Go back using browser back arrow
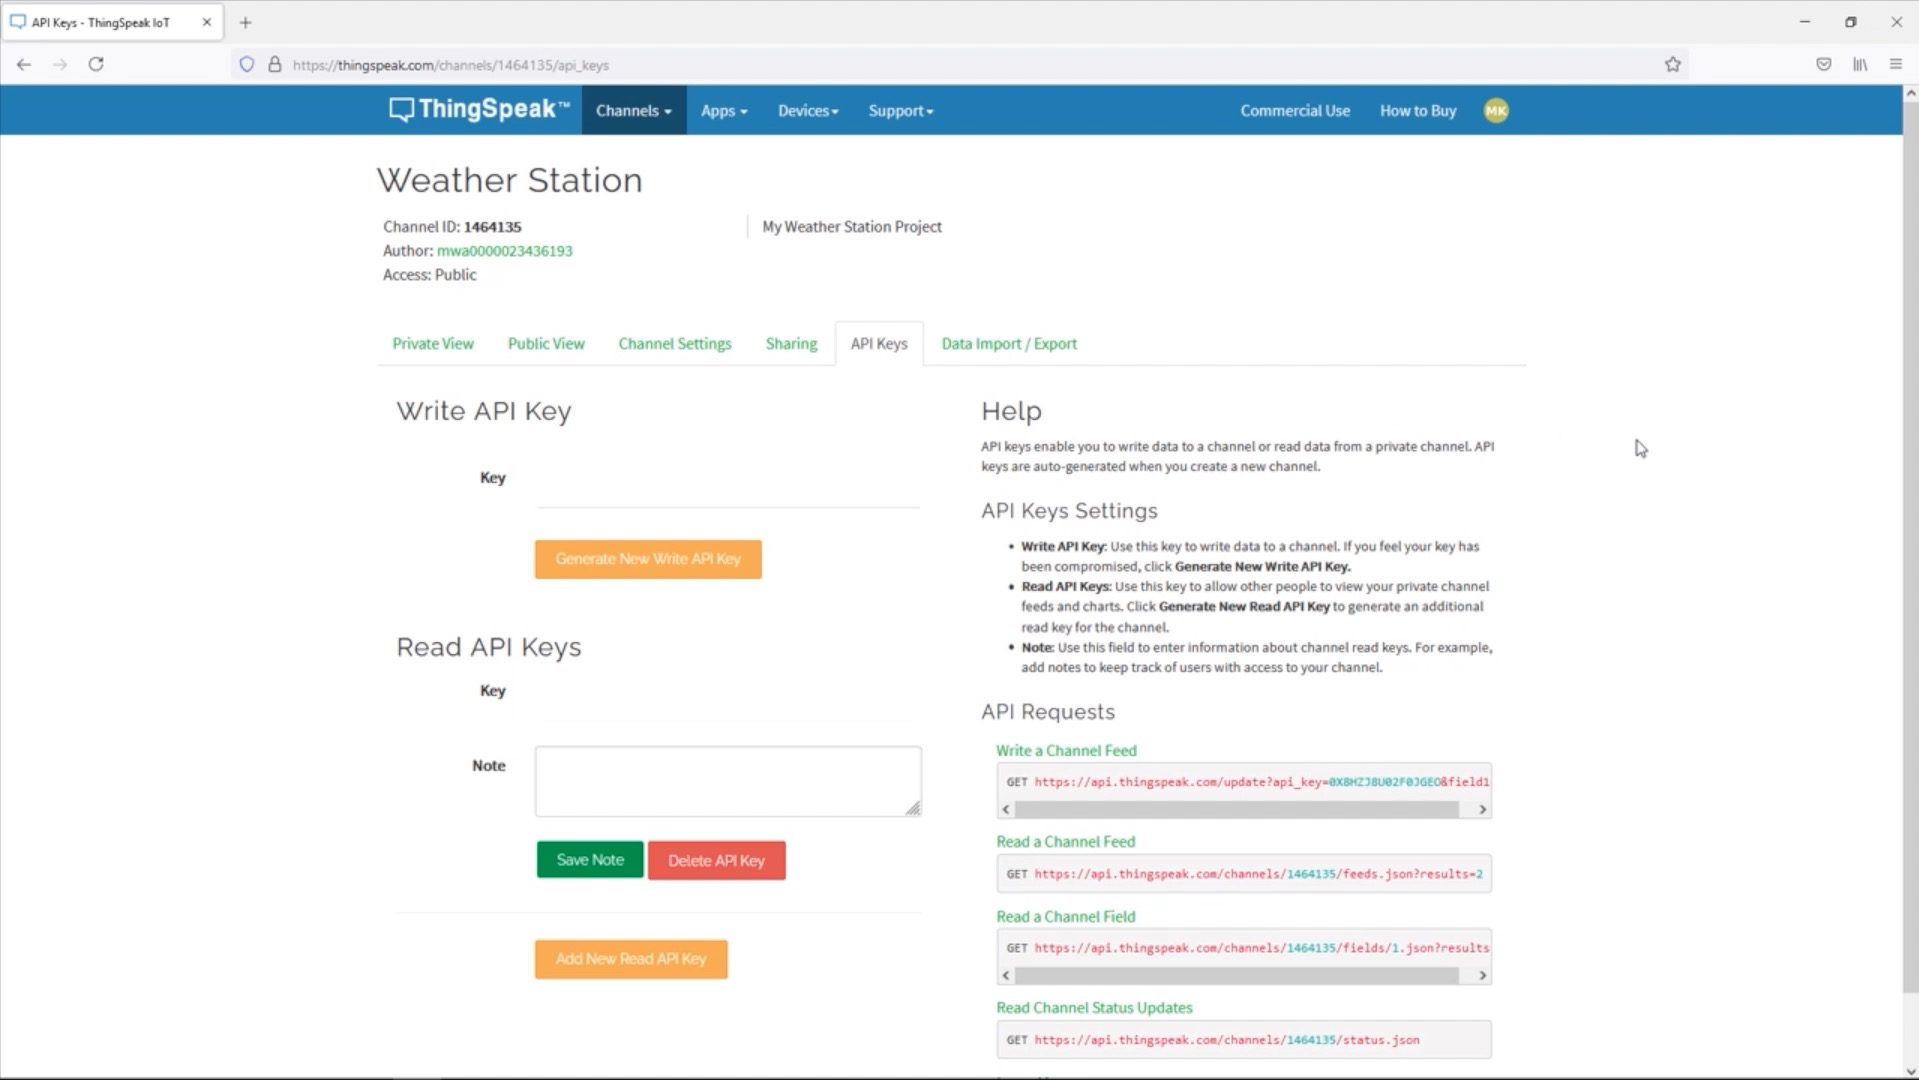The height and width of the screenshot is (1080, 1919). (24, 65)
